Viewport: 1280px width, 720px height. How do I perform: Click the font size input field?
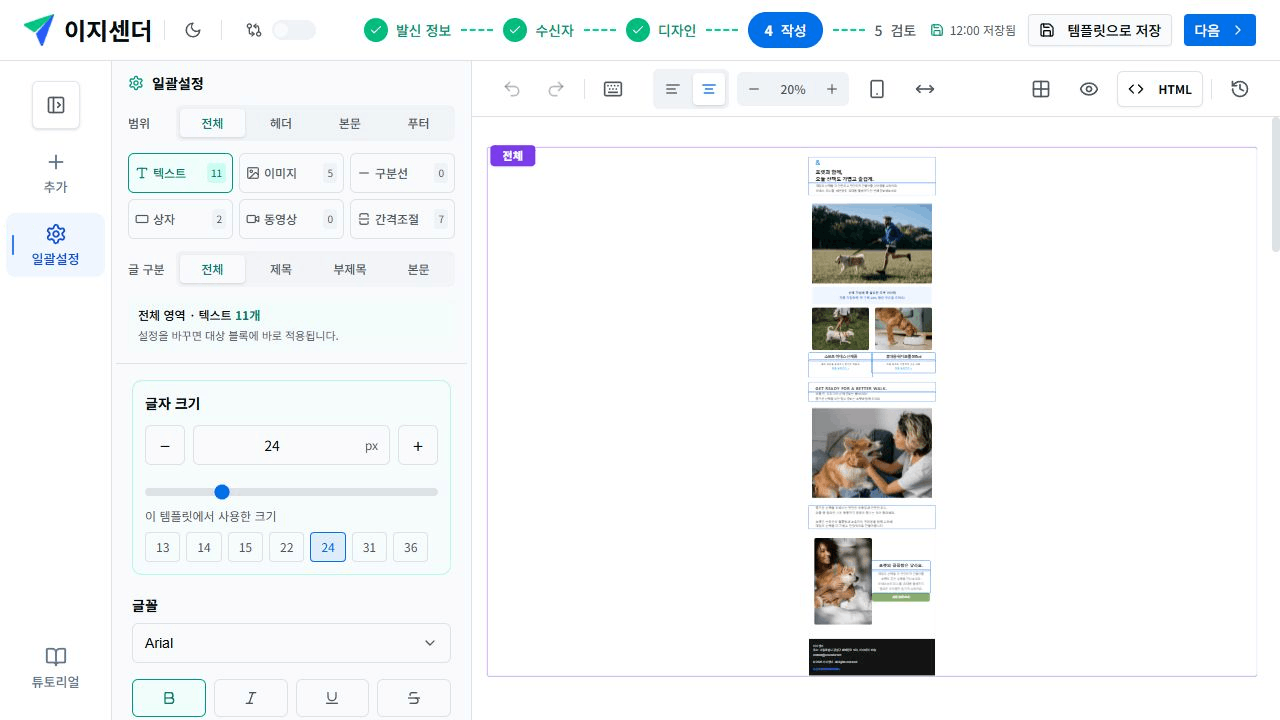291,446
